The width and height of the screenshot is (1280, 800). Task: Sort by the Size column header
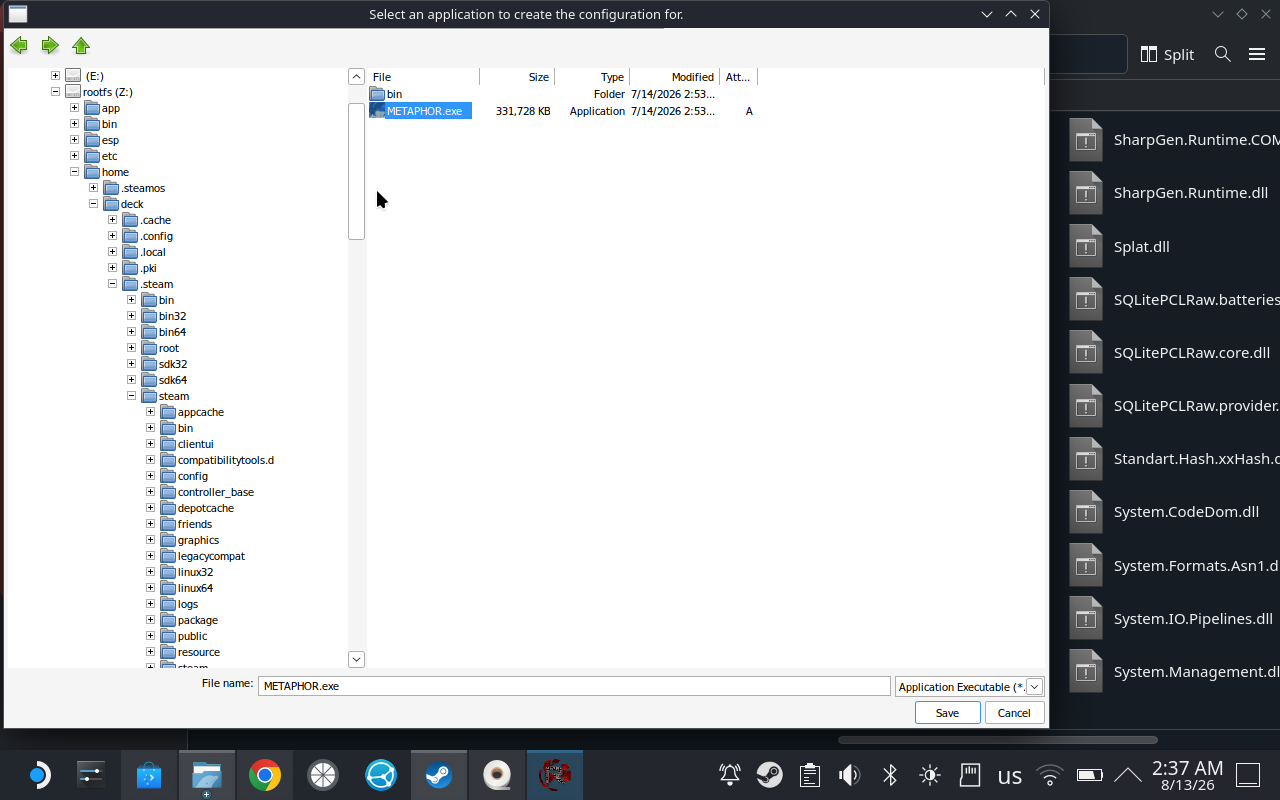(517, 77)
